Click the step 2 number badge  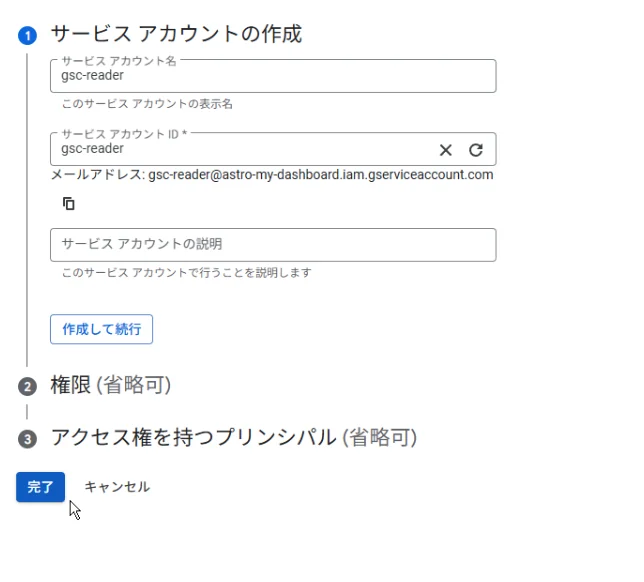click(27, 387)
